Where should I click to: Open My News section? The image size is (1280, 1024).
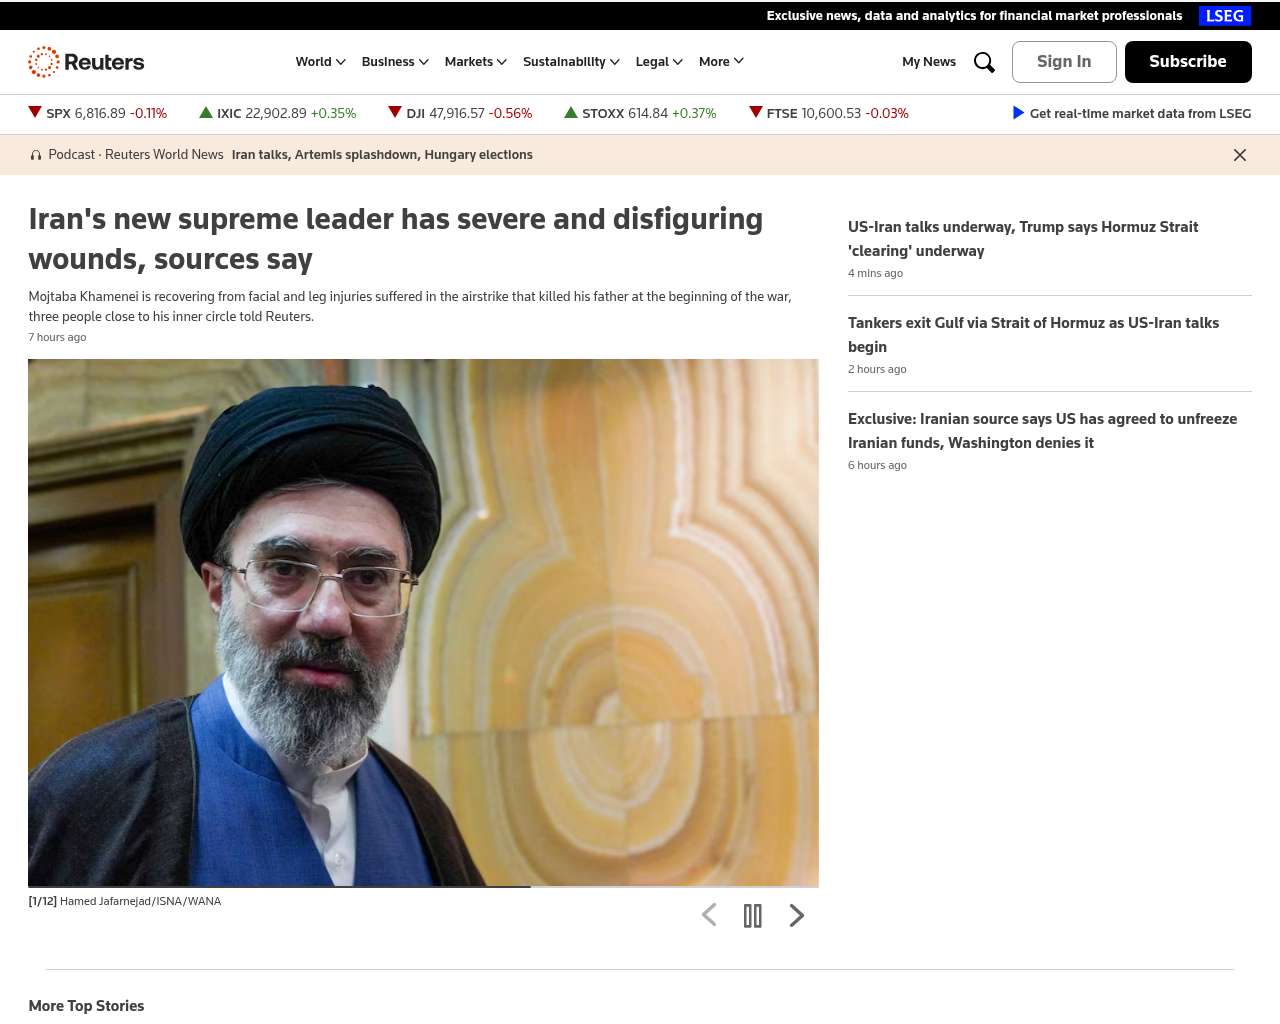pyautogui.click(x=929, y=62)
